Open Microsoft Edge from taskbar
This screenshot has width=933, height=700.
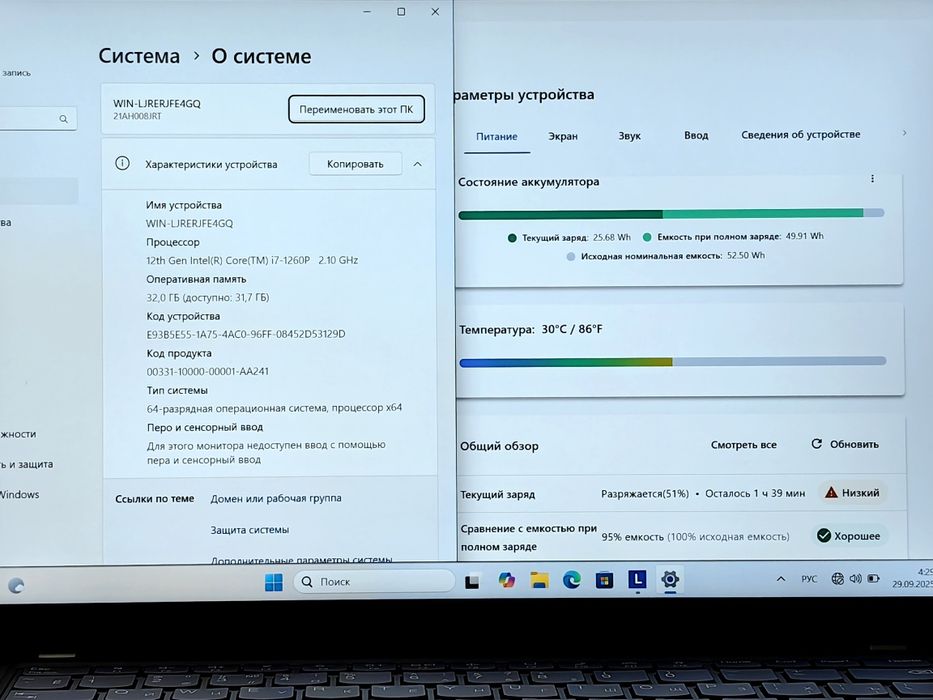click(572, 579)
